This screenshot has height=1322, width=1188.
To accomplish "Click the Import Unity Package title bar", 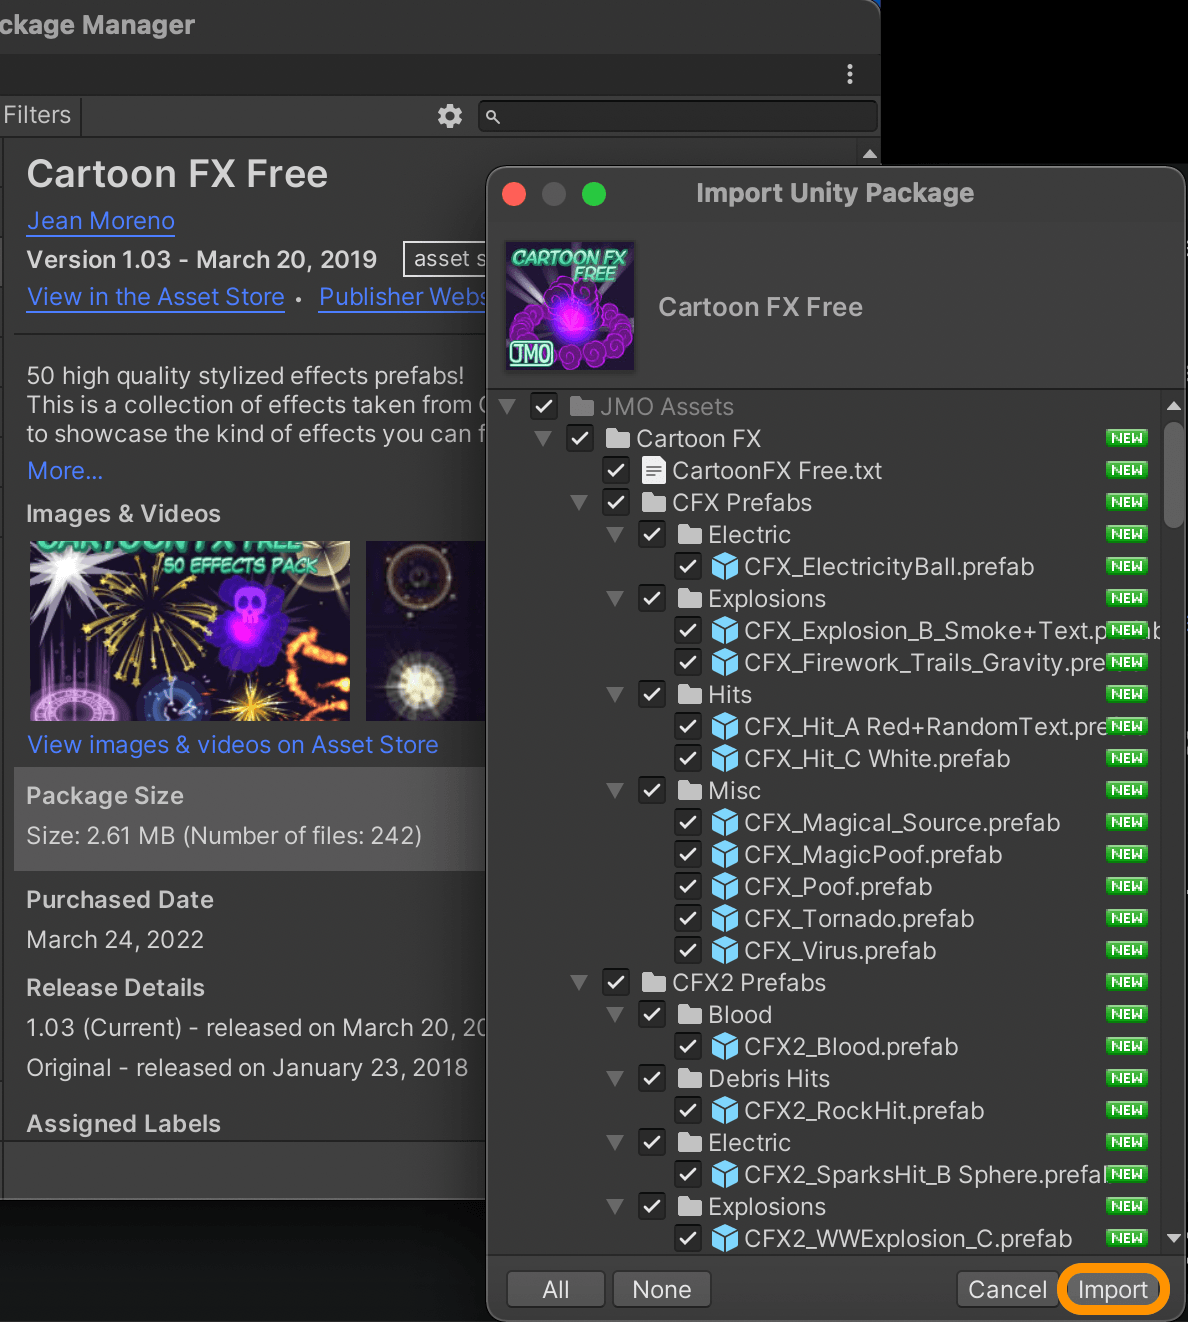I will (835, 193).
